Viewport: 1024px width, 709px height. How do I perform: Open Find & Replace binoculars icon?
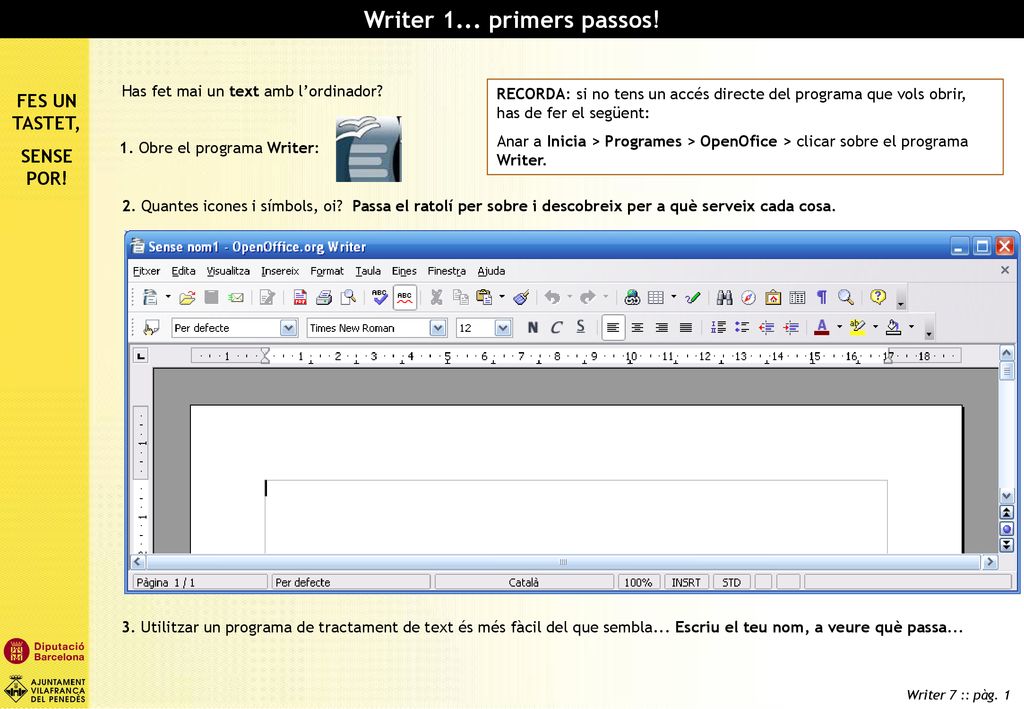click(x=724, y=298)
